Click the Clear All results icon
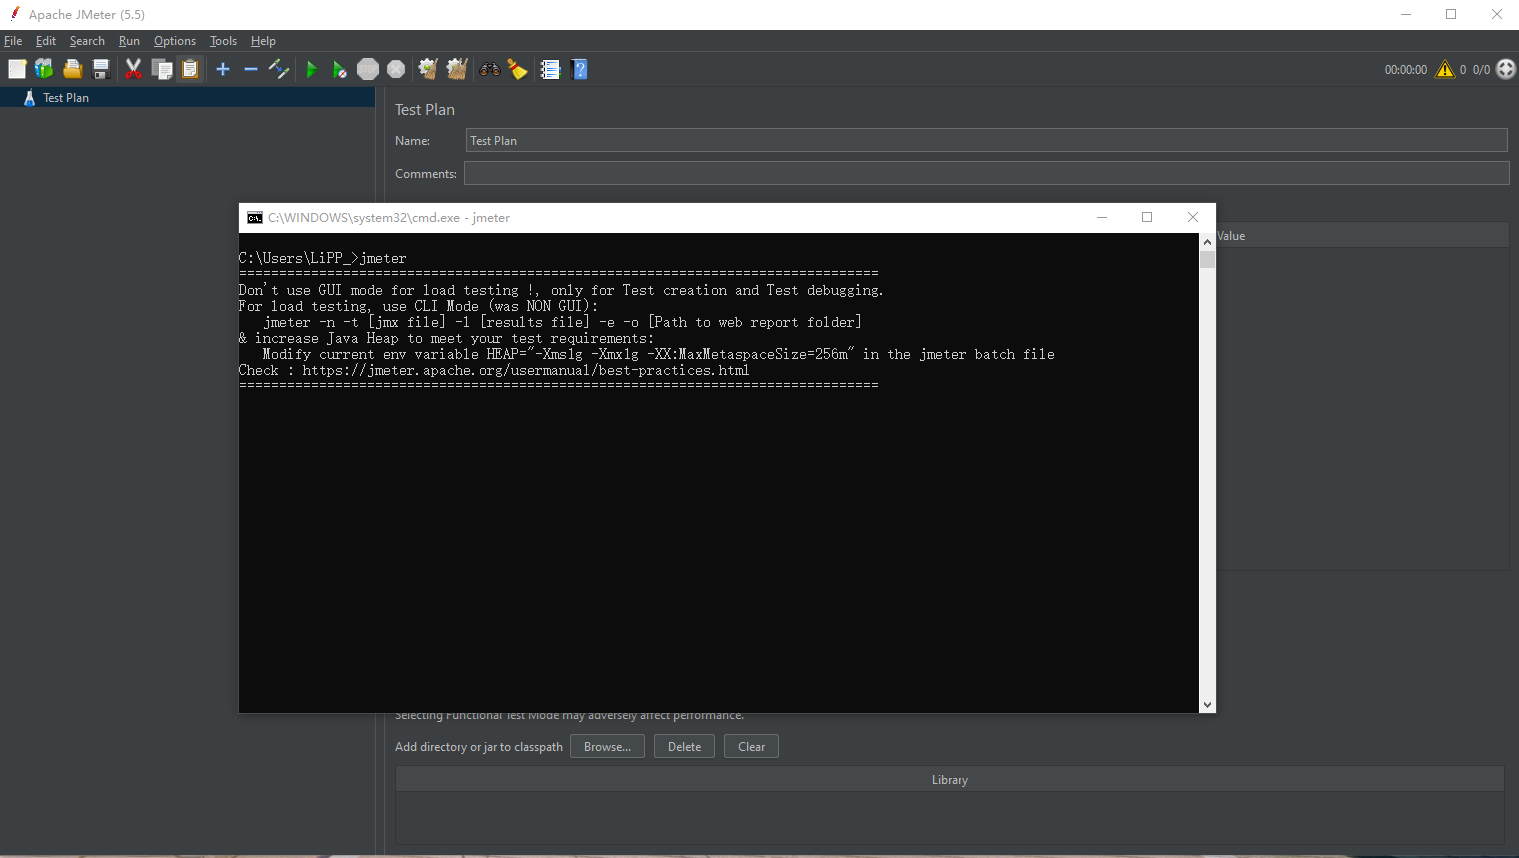Image resolution: width=1519 pixels, height=858 pixels. [457, 69]
